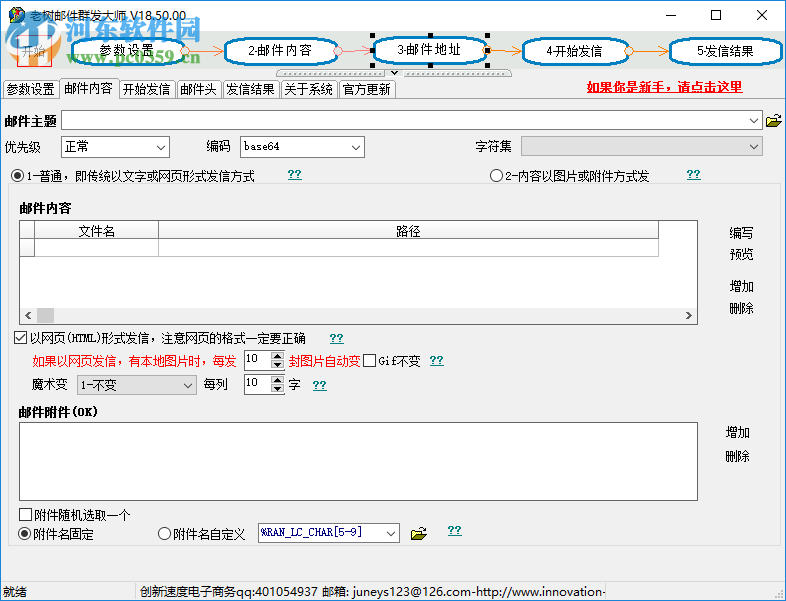Click the 每列 value field showing 10
This screenshot has width=786, height=601.
pos(258,384)
